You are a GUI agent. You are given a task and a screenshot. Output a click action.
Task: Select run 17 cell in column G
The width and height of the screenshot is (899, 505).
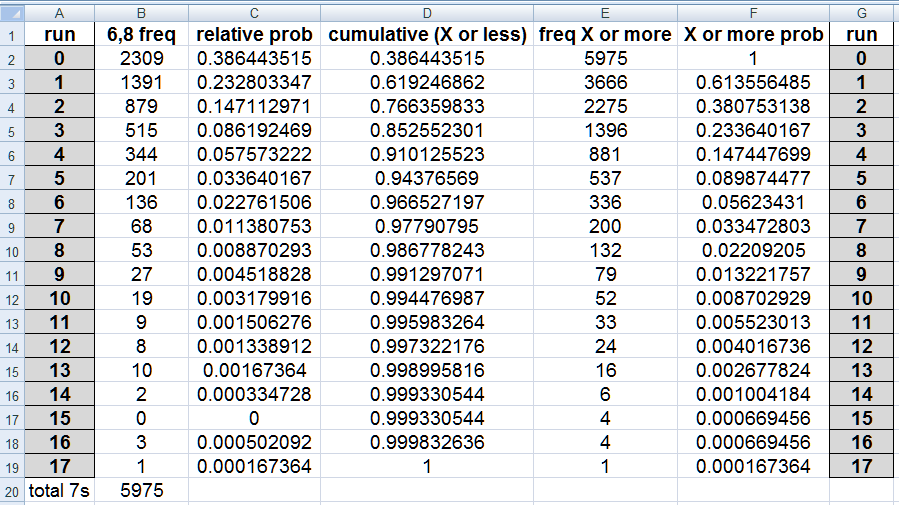coord(861,467)
